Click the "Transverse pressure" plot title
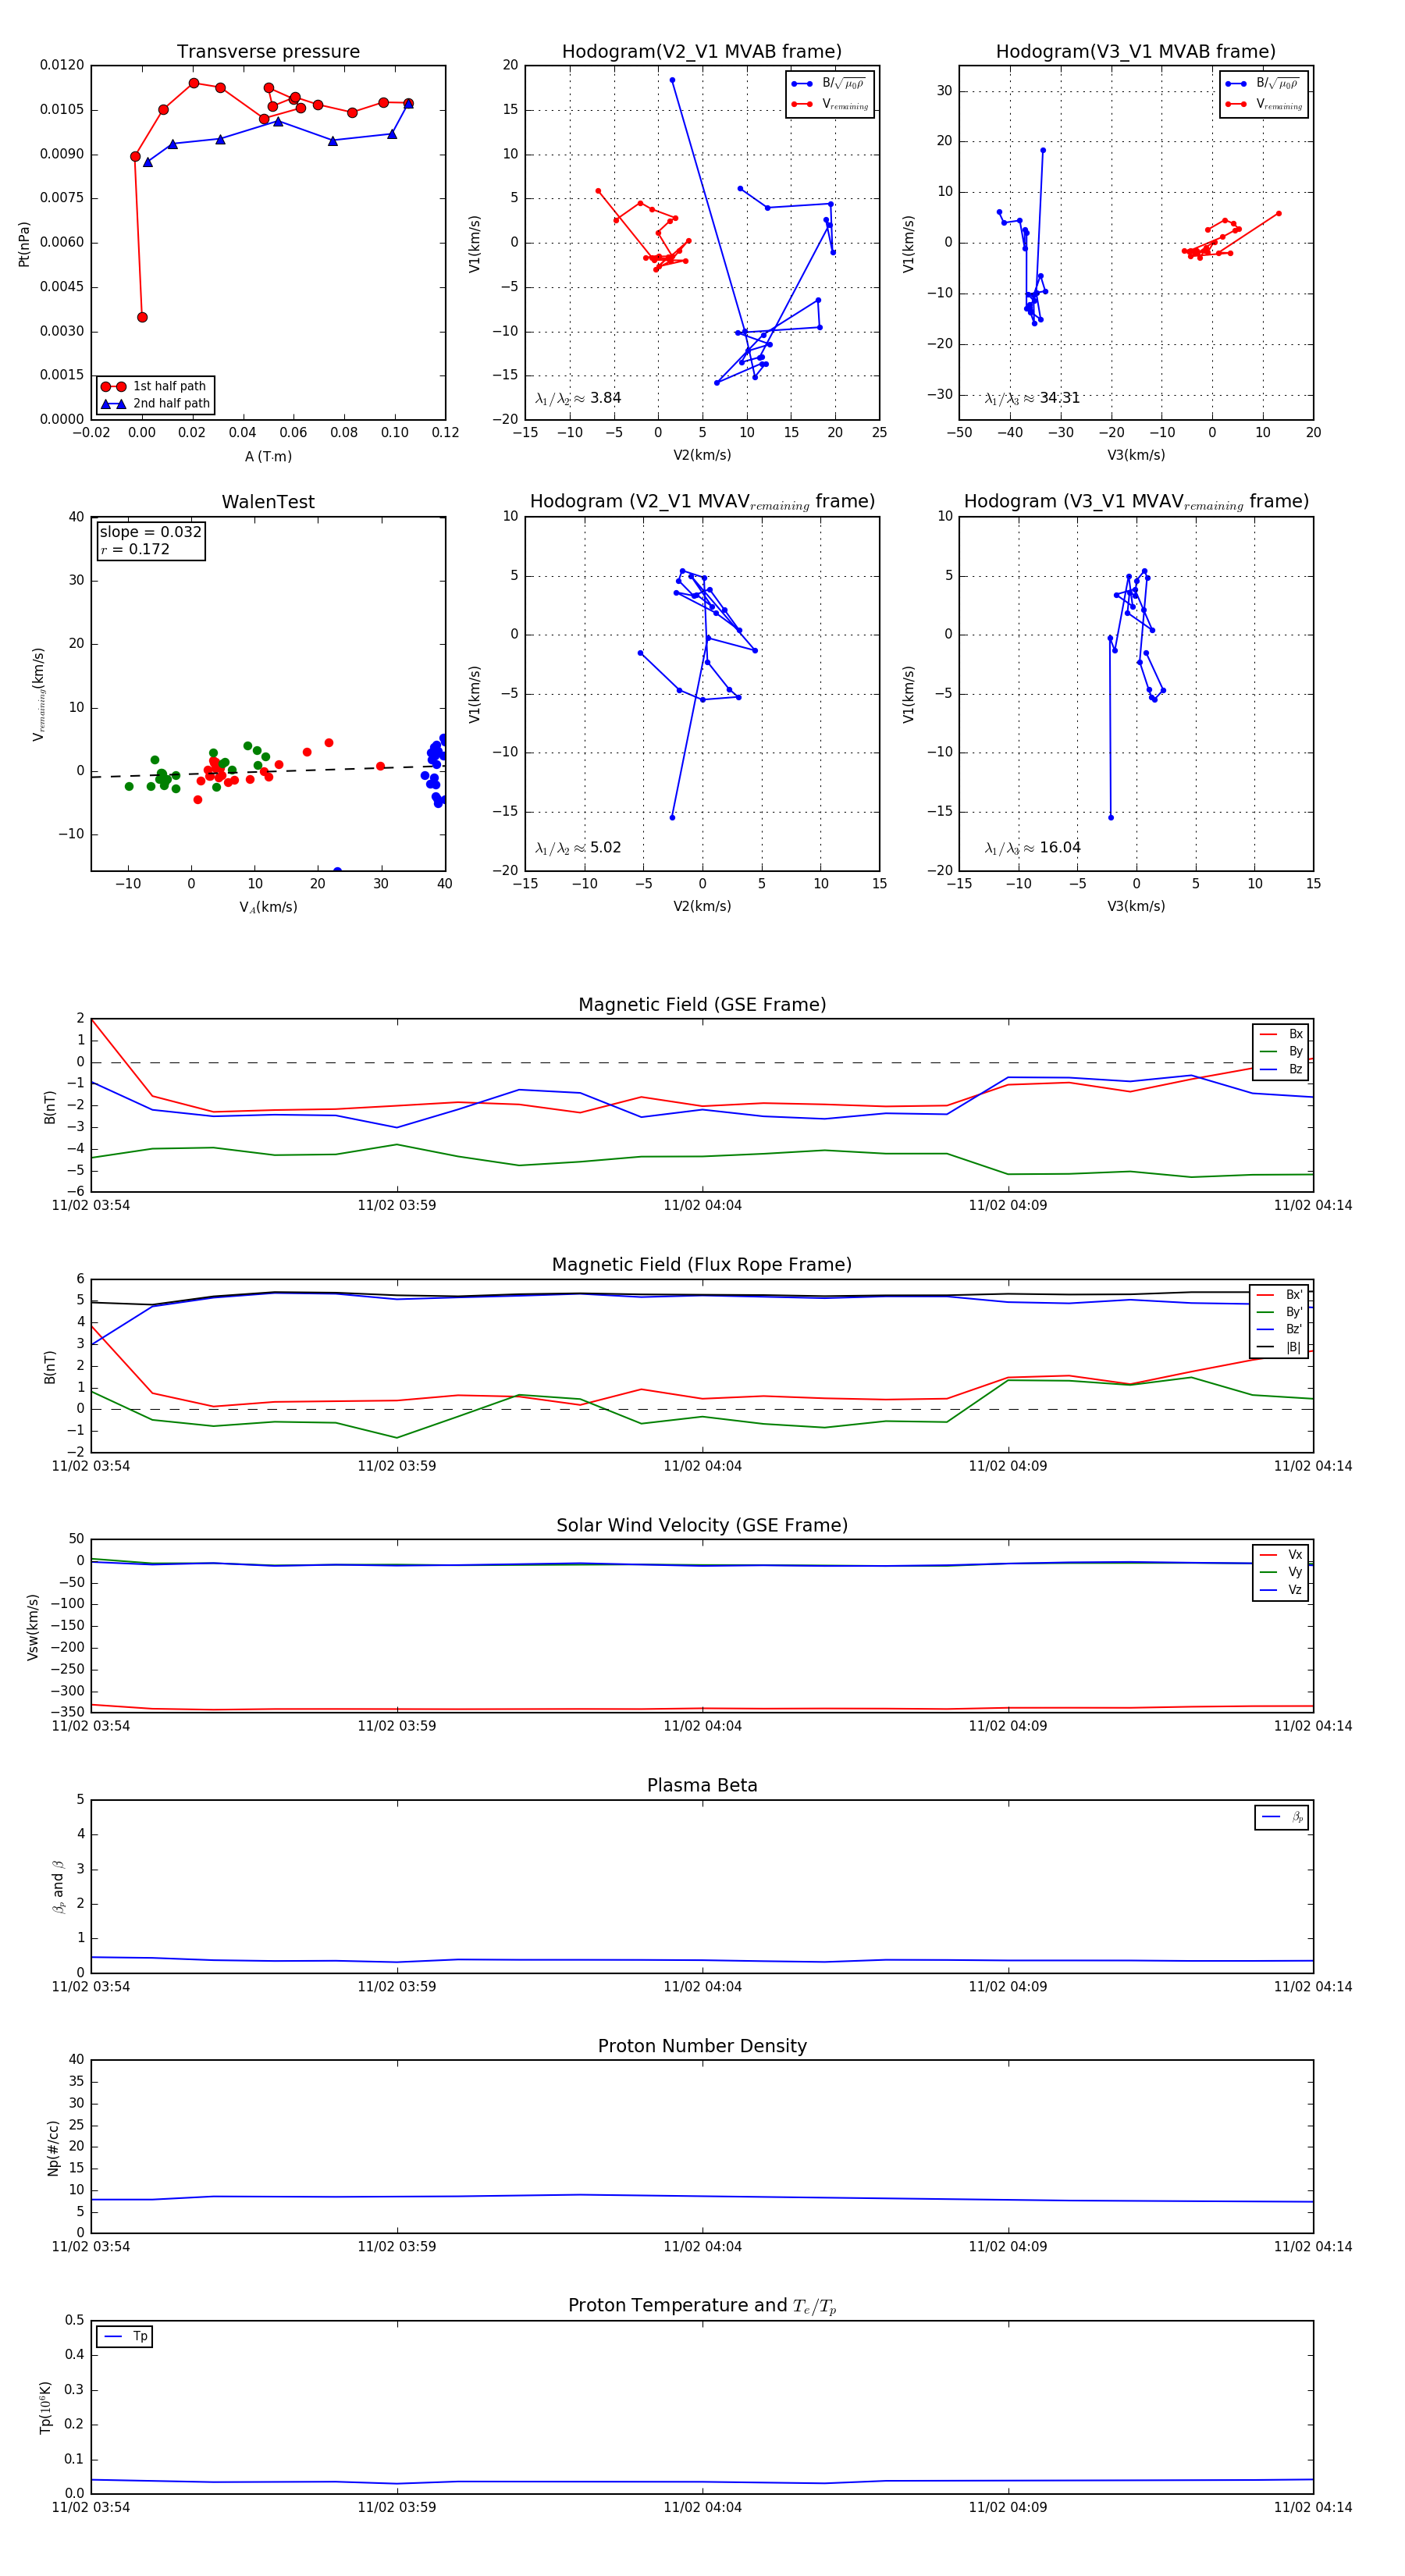The image size is (1405, 2576). pos(268,52)
